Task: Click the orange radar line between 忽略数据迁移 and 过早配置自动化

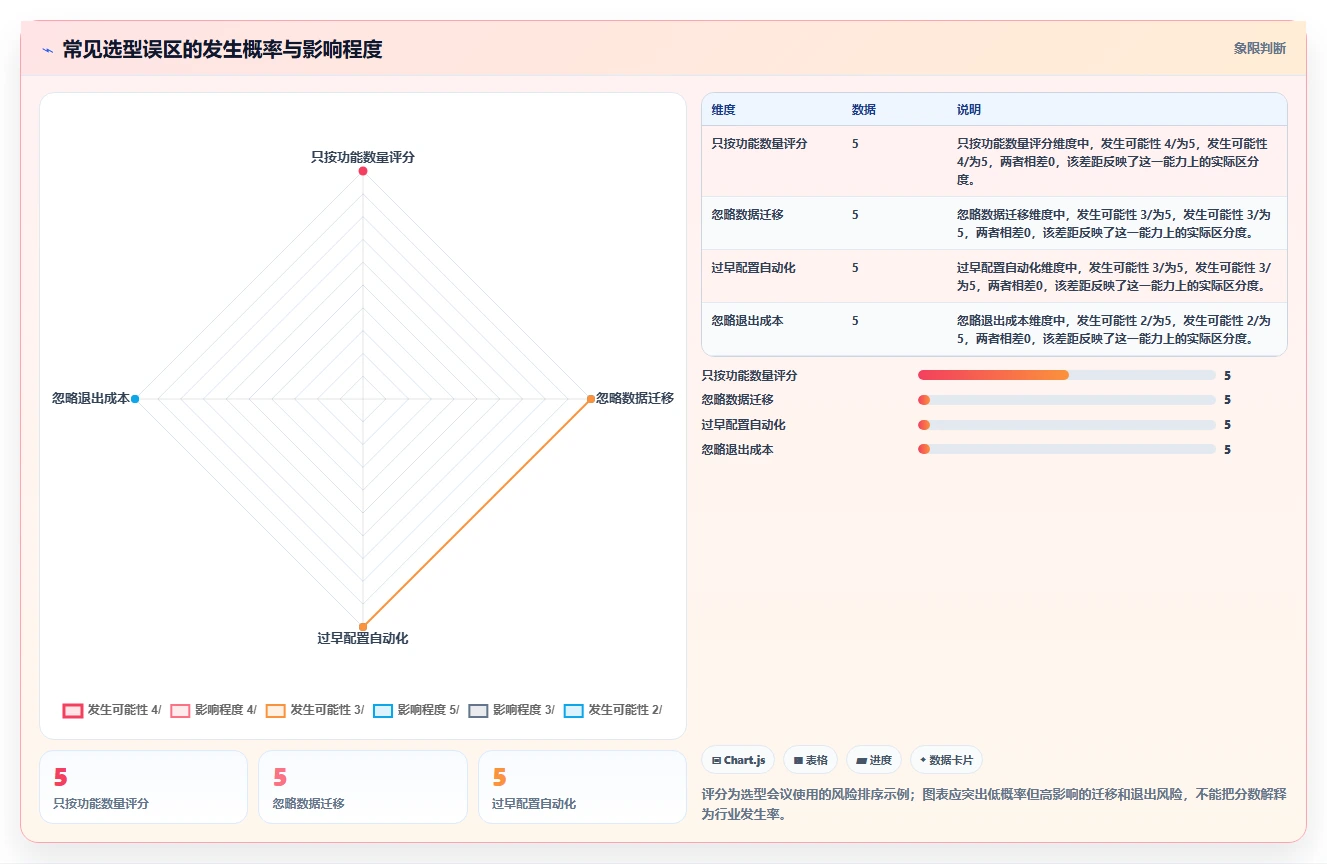Action: tap(477, 513)
